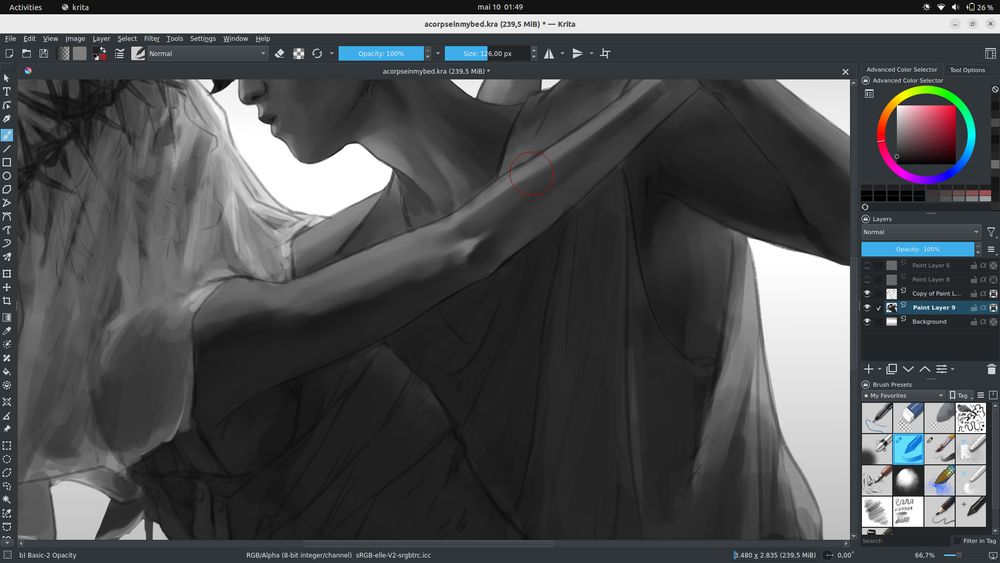Viewport: 1000px width, 563px height.
Task: Hide the Copy of Paint Layer
Action: [867, 293]
